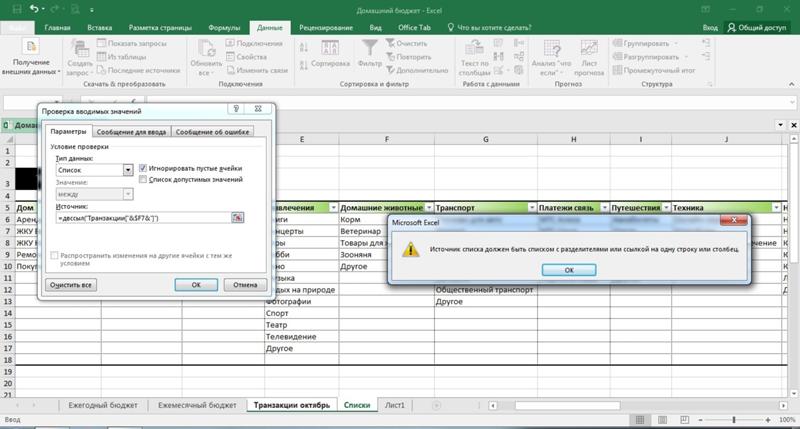Click the Лист прогноза icon
This screenshot has width=800, height=429.
(x=589, y=50)
